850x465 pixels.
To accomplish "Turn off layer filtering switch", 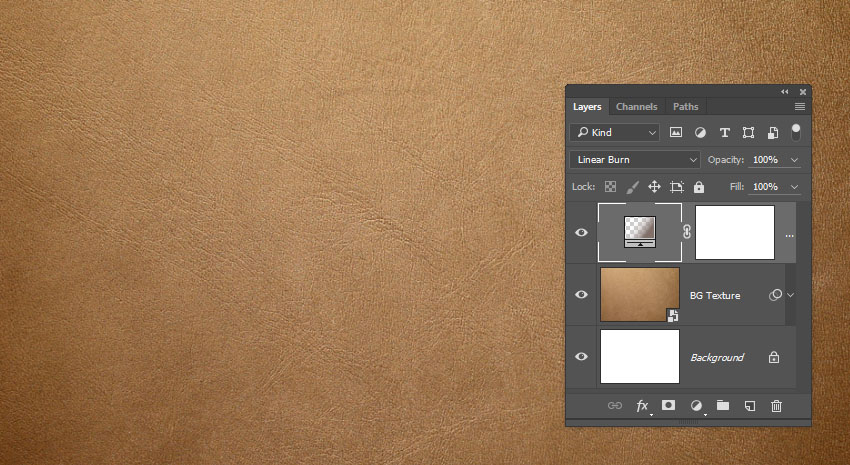I will pos(796,132).
